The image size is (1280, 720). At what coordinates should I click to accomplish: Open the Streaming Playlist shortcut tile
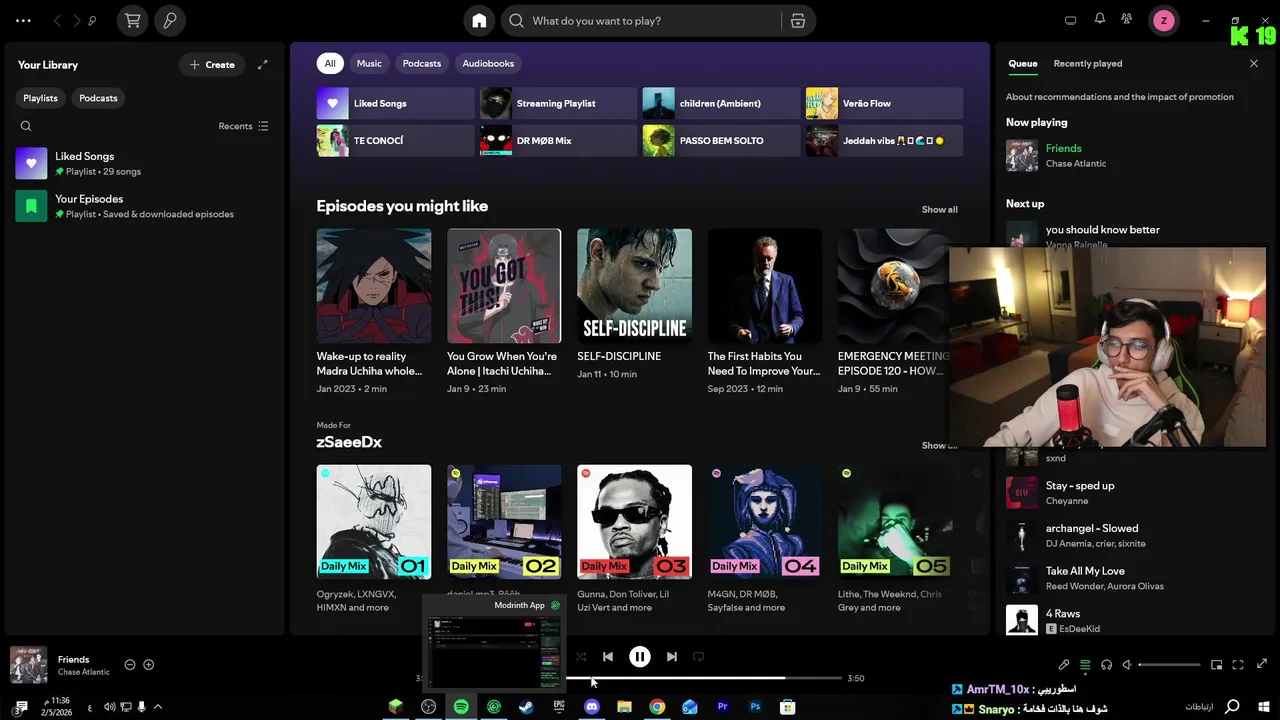pyautogui.click(x=558, y=103)
